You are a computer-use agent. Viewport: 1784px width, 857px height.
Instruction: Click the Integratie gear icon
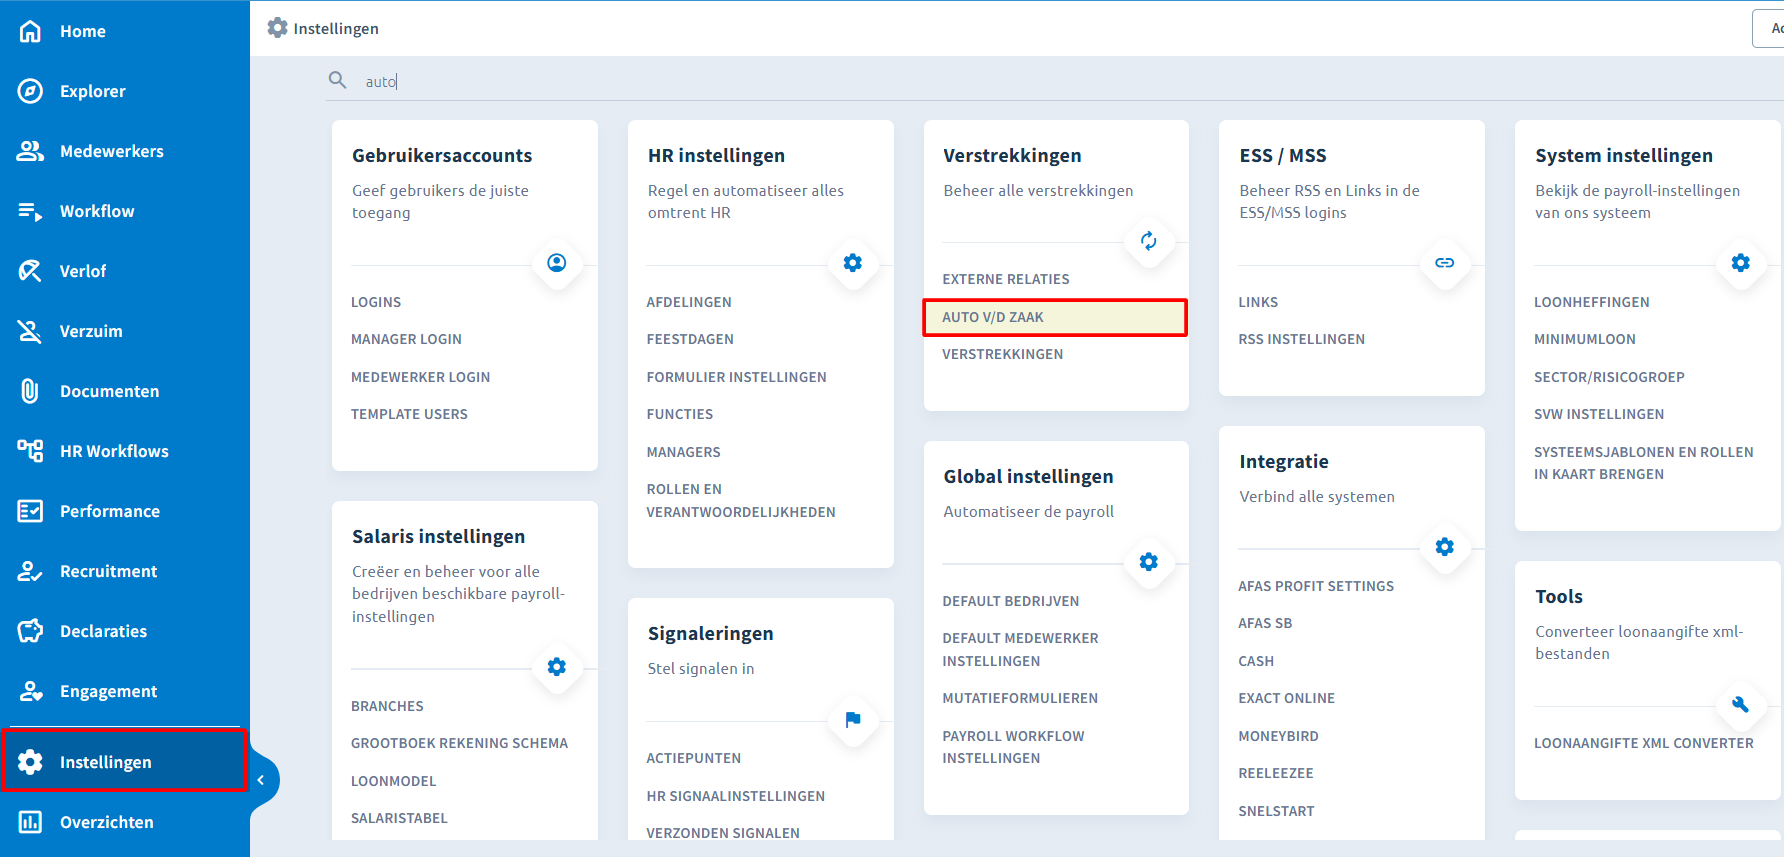click(x=1445, y=547)
